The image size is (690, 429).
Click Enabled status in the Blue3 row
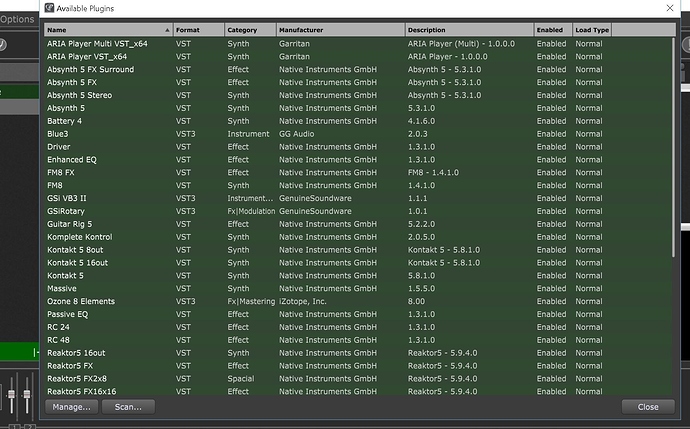551,134
